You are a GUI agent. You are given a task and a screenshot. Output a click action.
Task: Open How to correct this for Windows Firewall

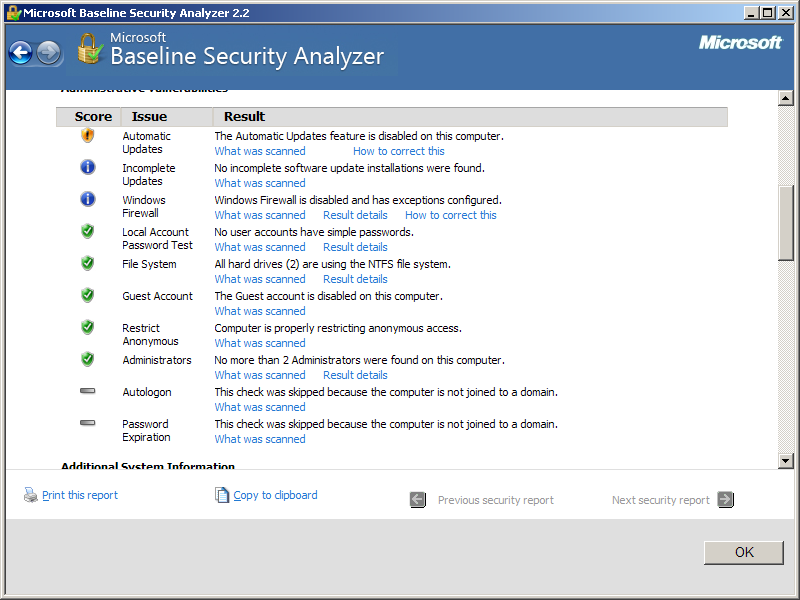[451, 215]
